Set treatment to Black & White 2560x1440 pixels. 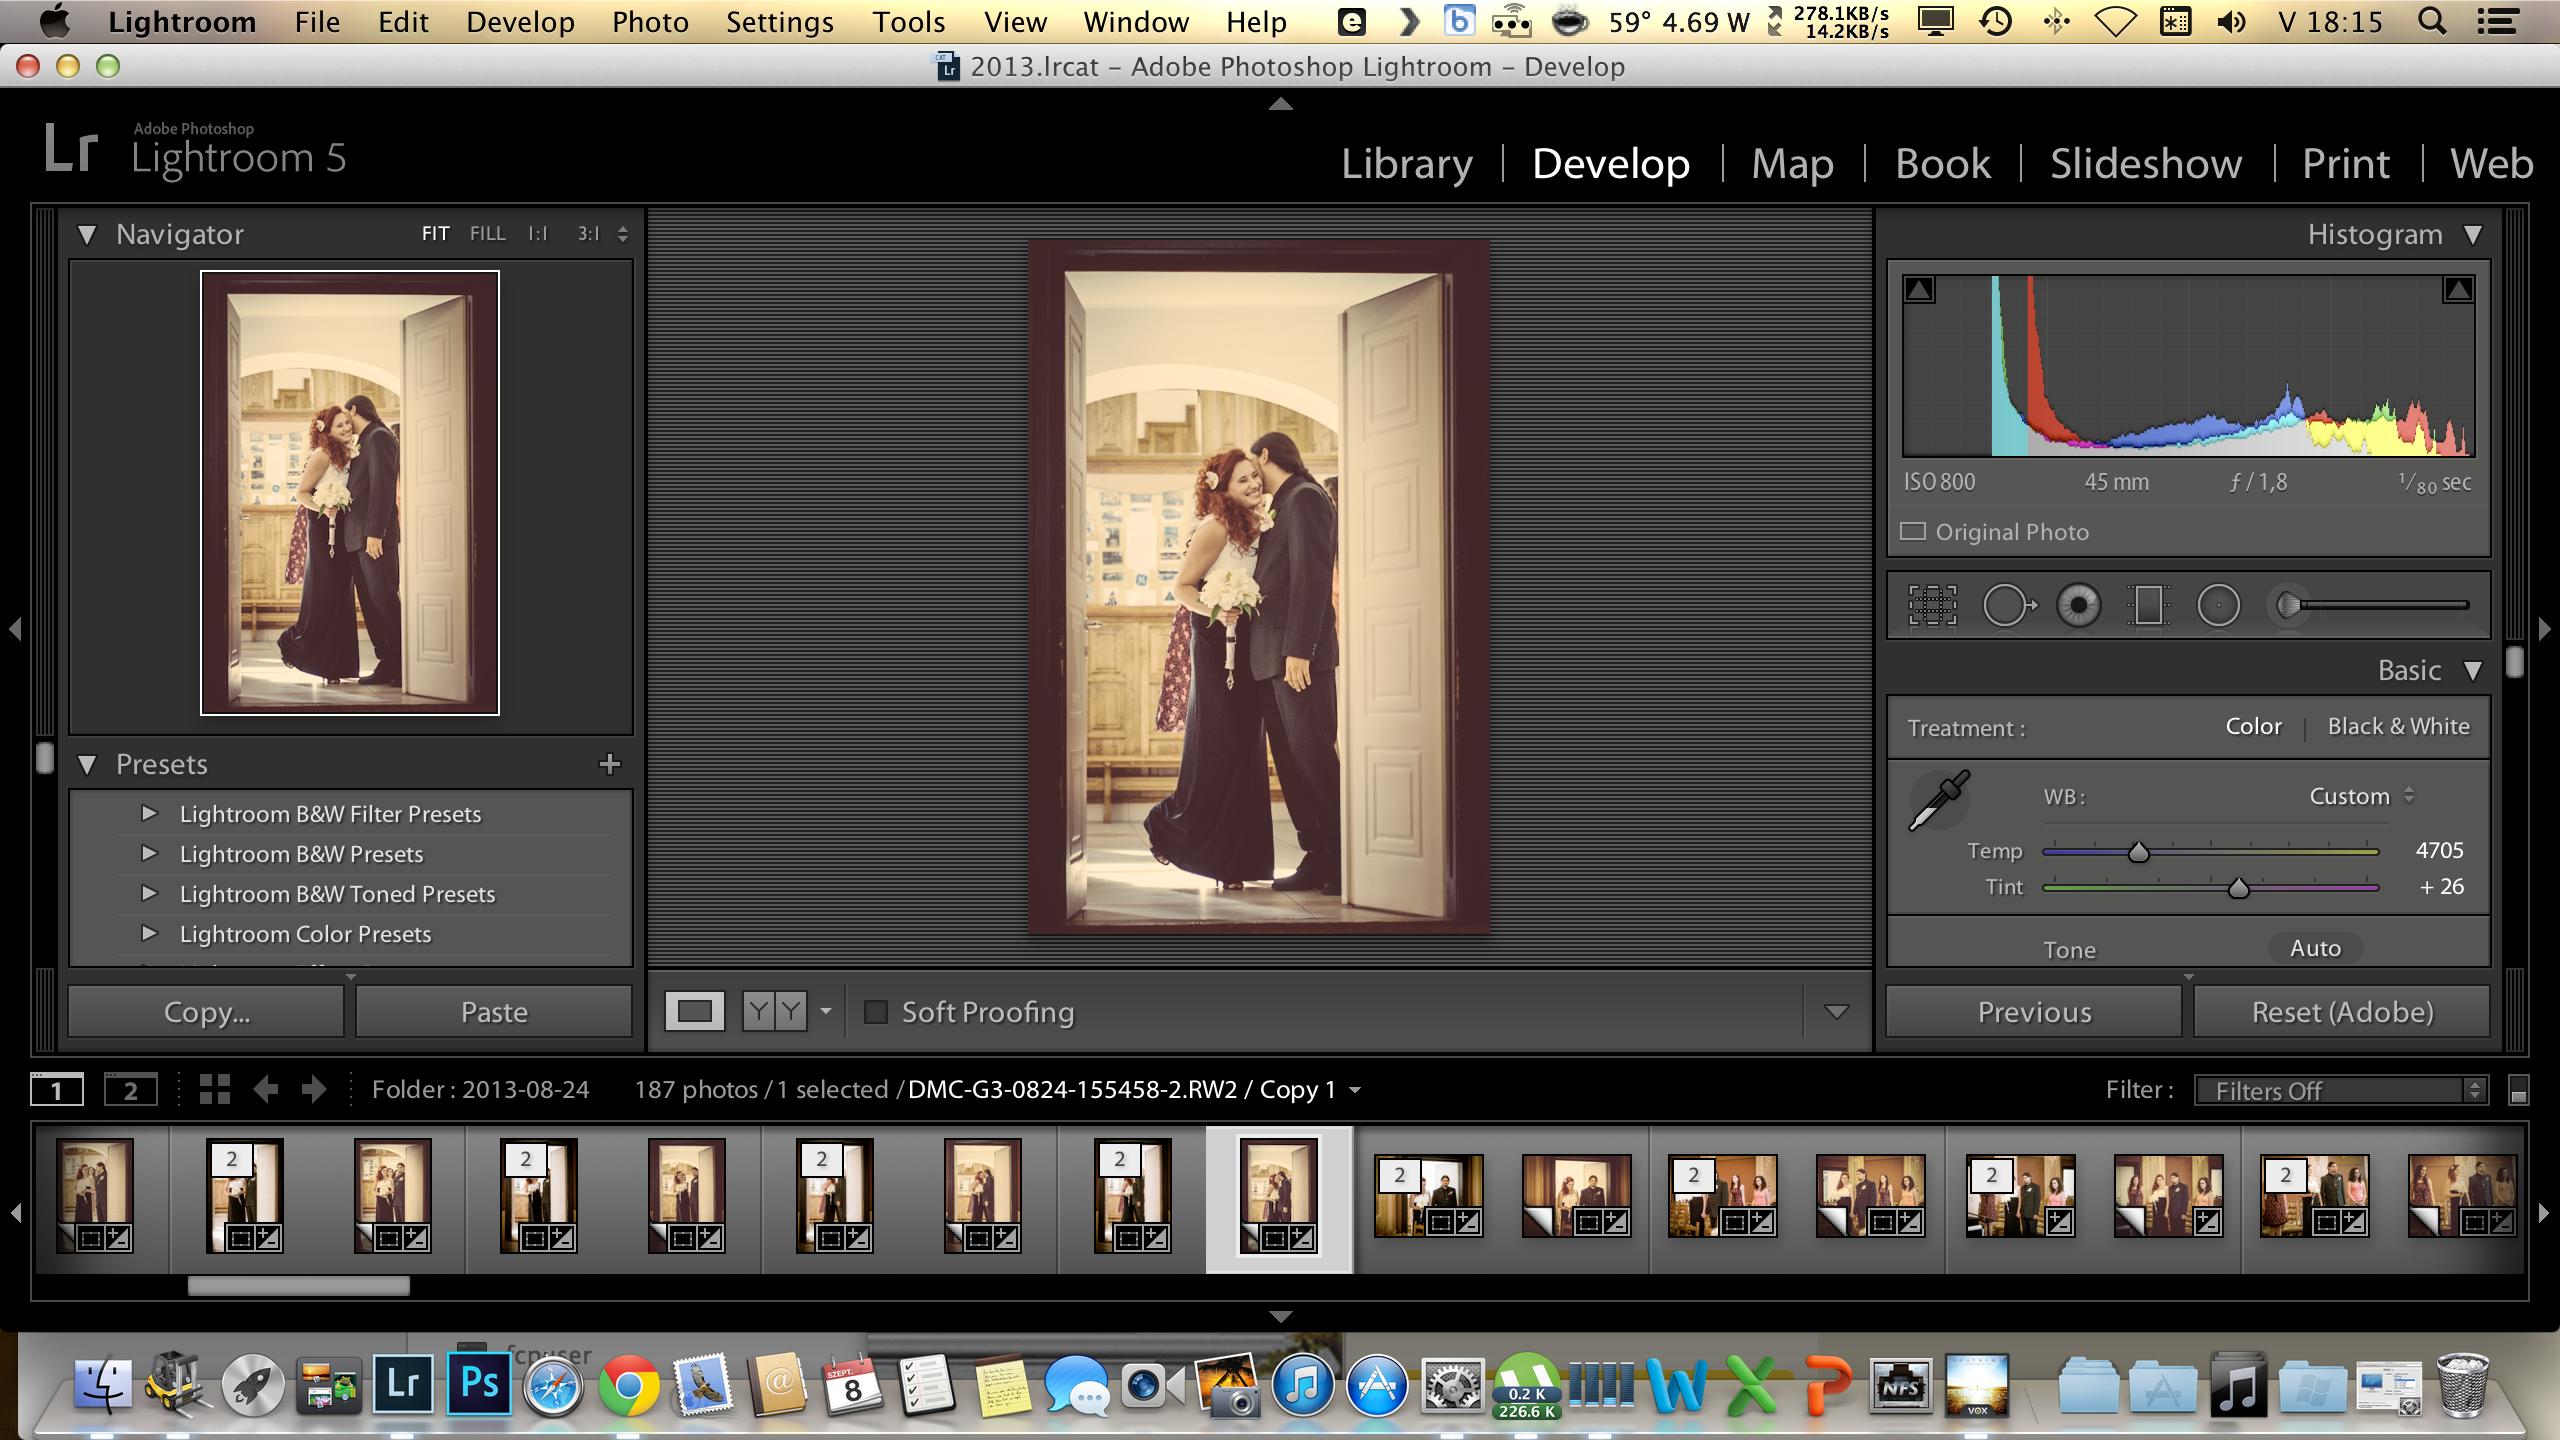2398,727
